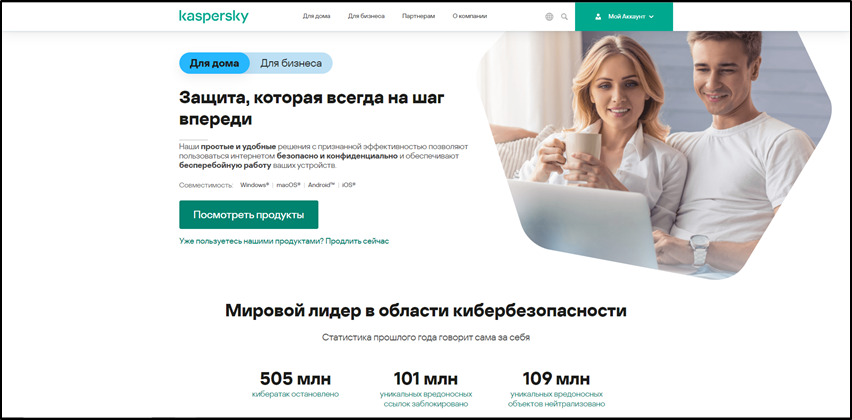This screenshot has width=852, height=420.
Task: Click the Мировой лидер в области кибербезопасности heading
Action: pos(425,311)
